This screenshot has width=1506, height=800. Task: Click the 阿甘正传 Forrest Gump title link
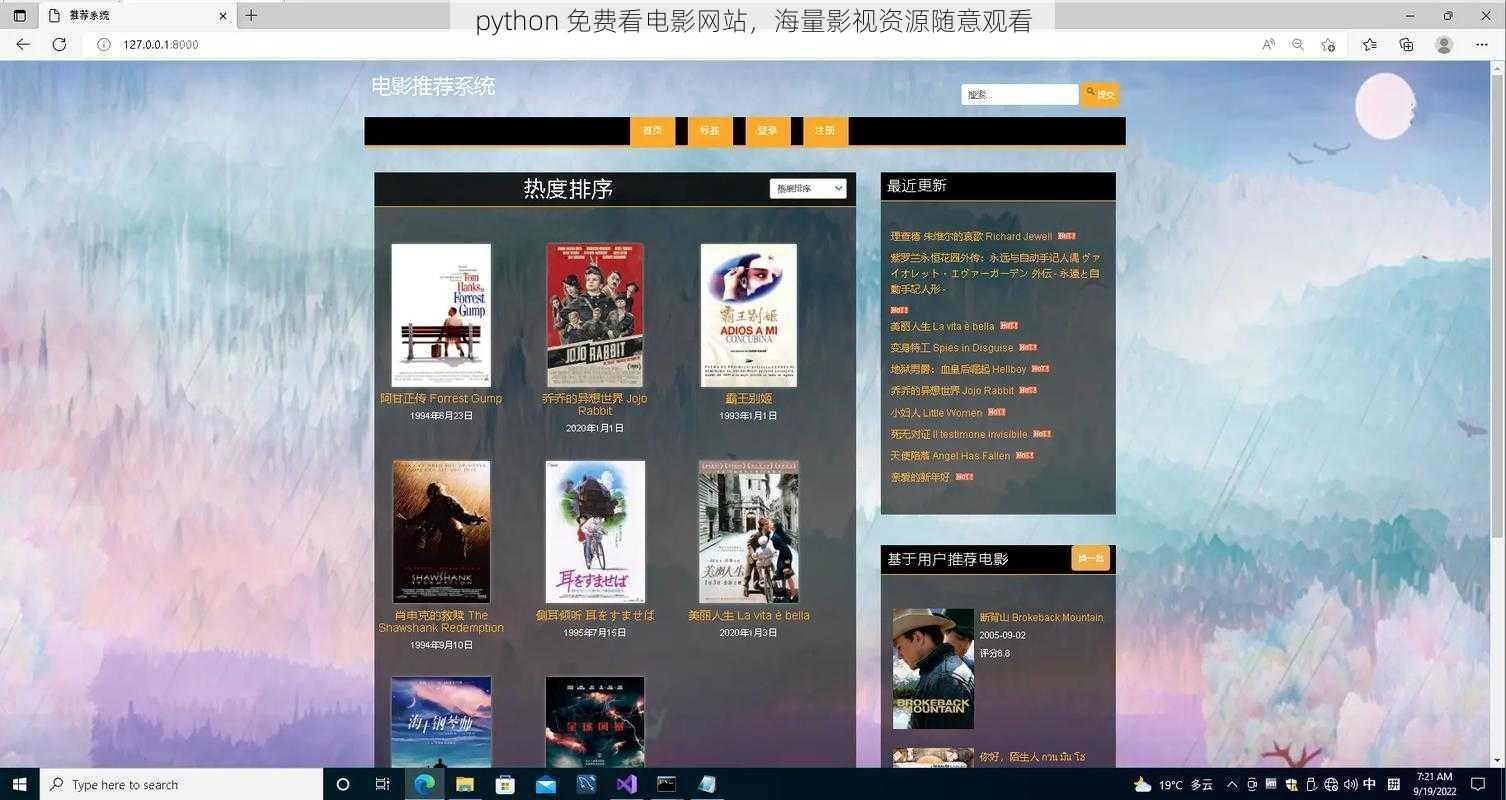pyautogui.click(x=441, y=398)
